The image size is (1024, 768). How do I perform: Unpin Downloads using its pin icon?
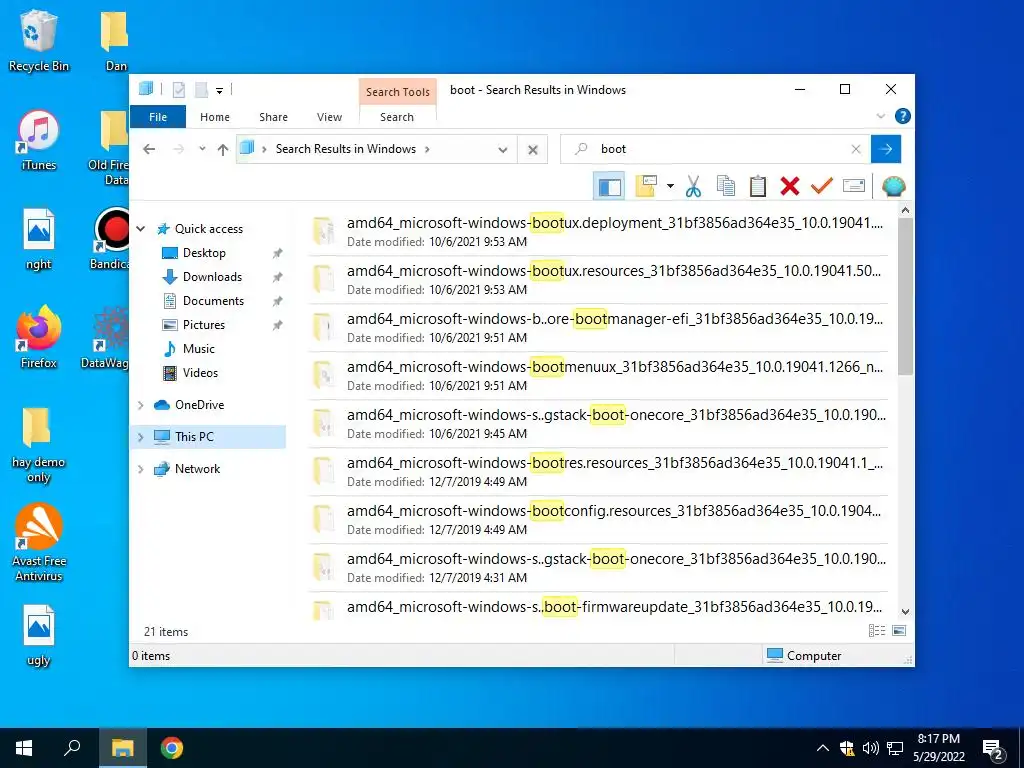tap(278, 277)
